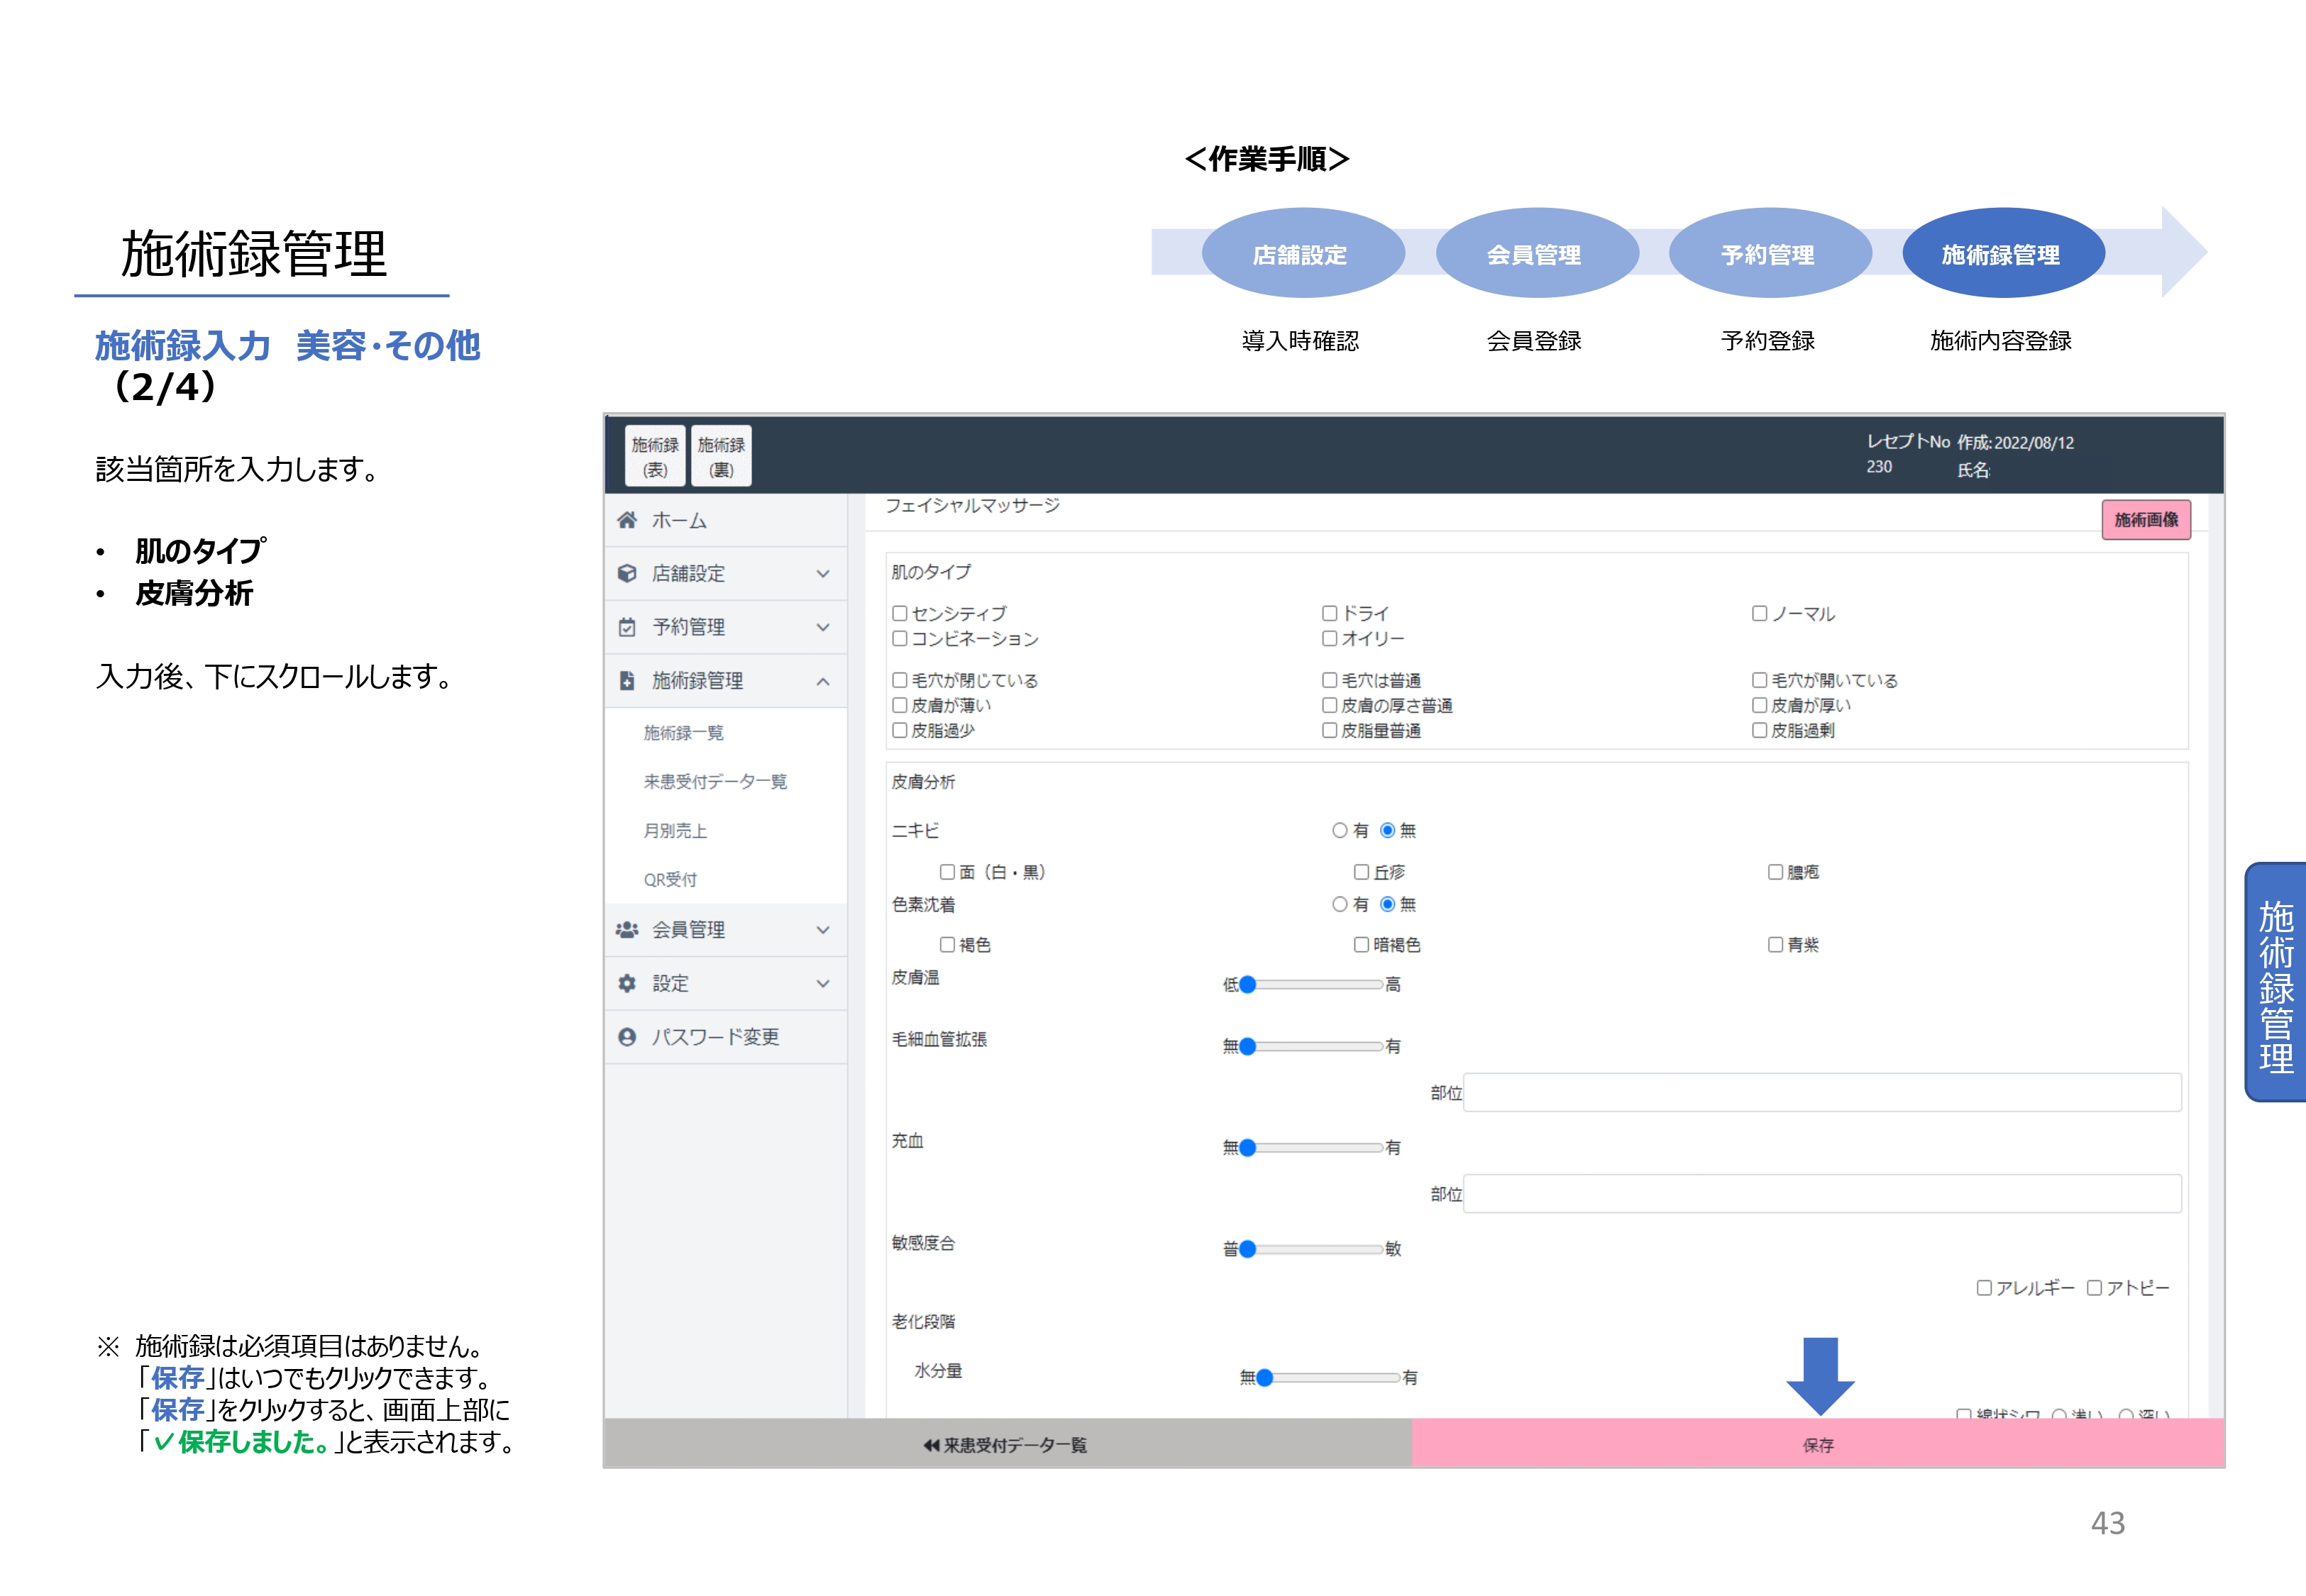Click the Home house icon in sidebar

click(627, 520)
